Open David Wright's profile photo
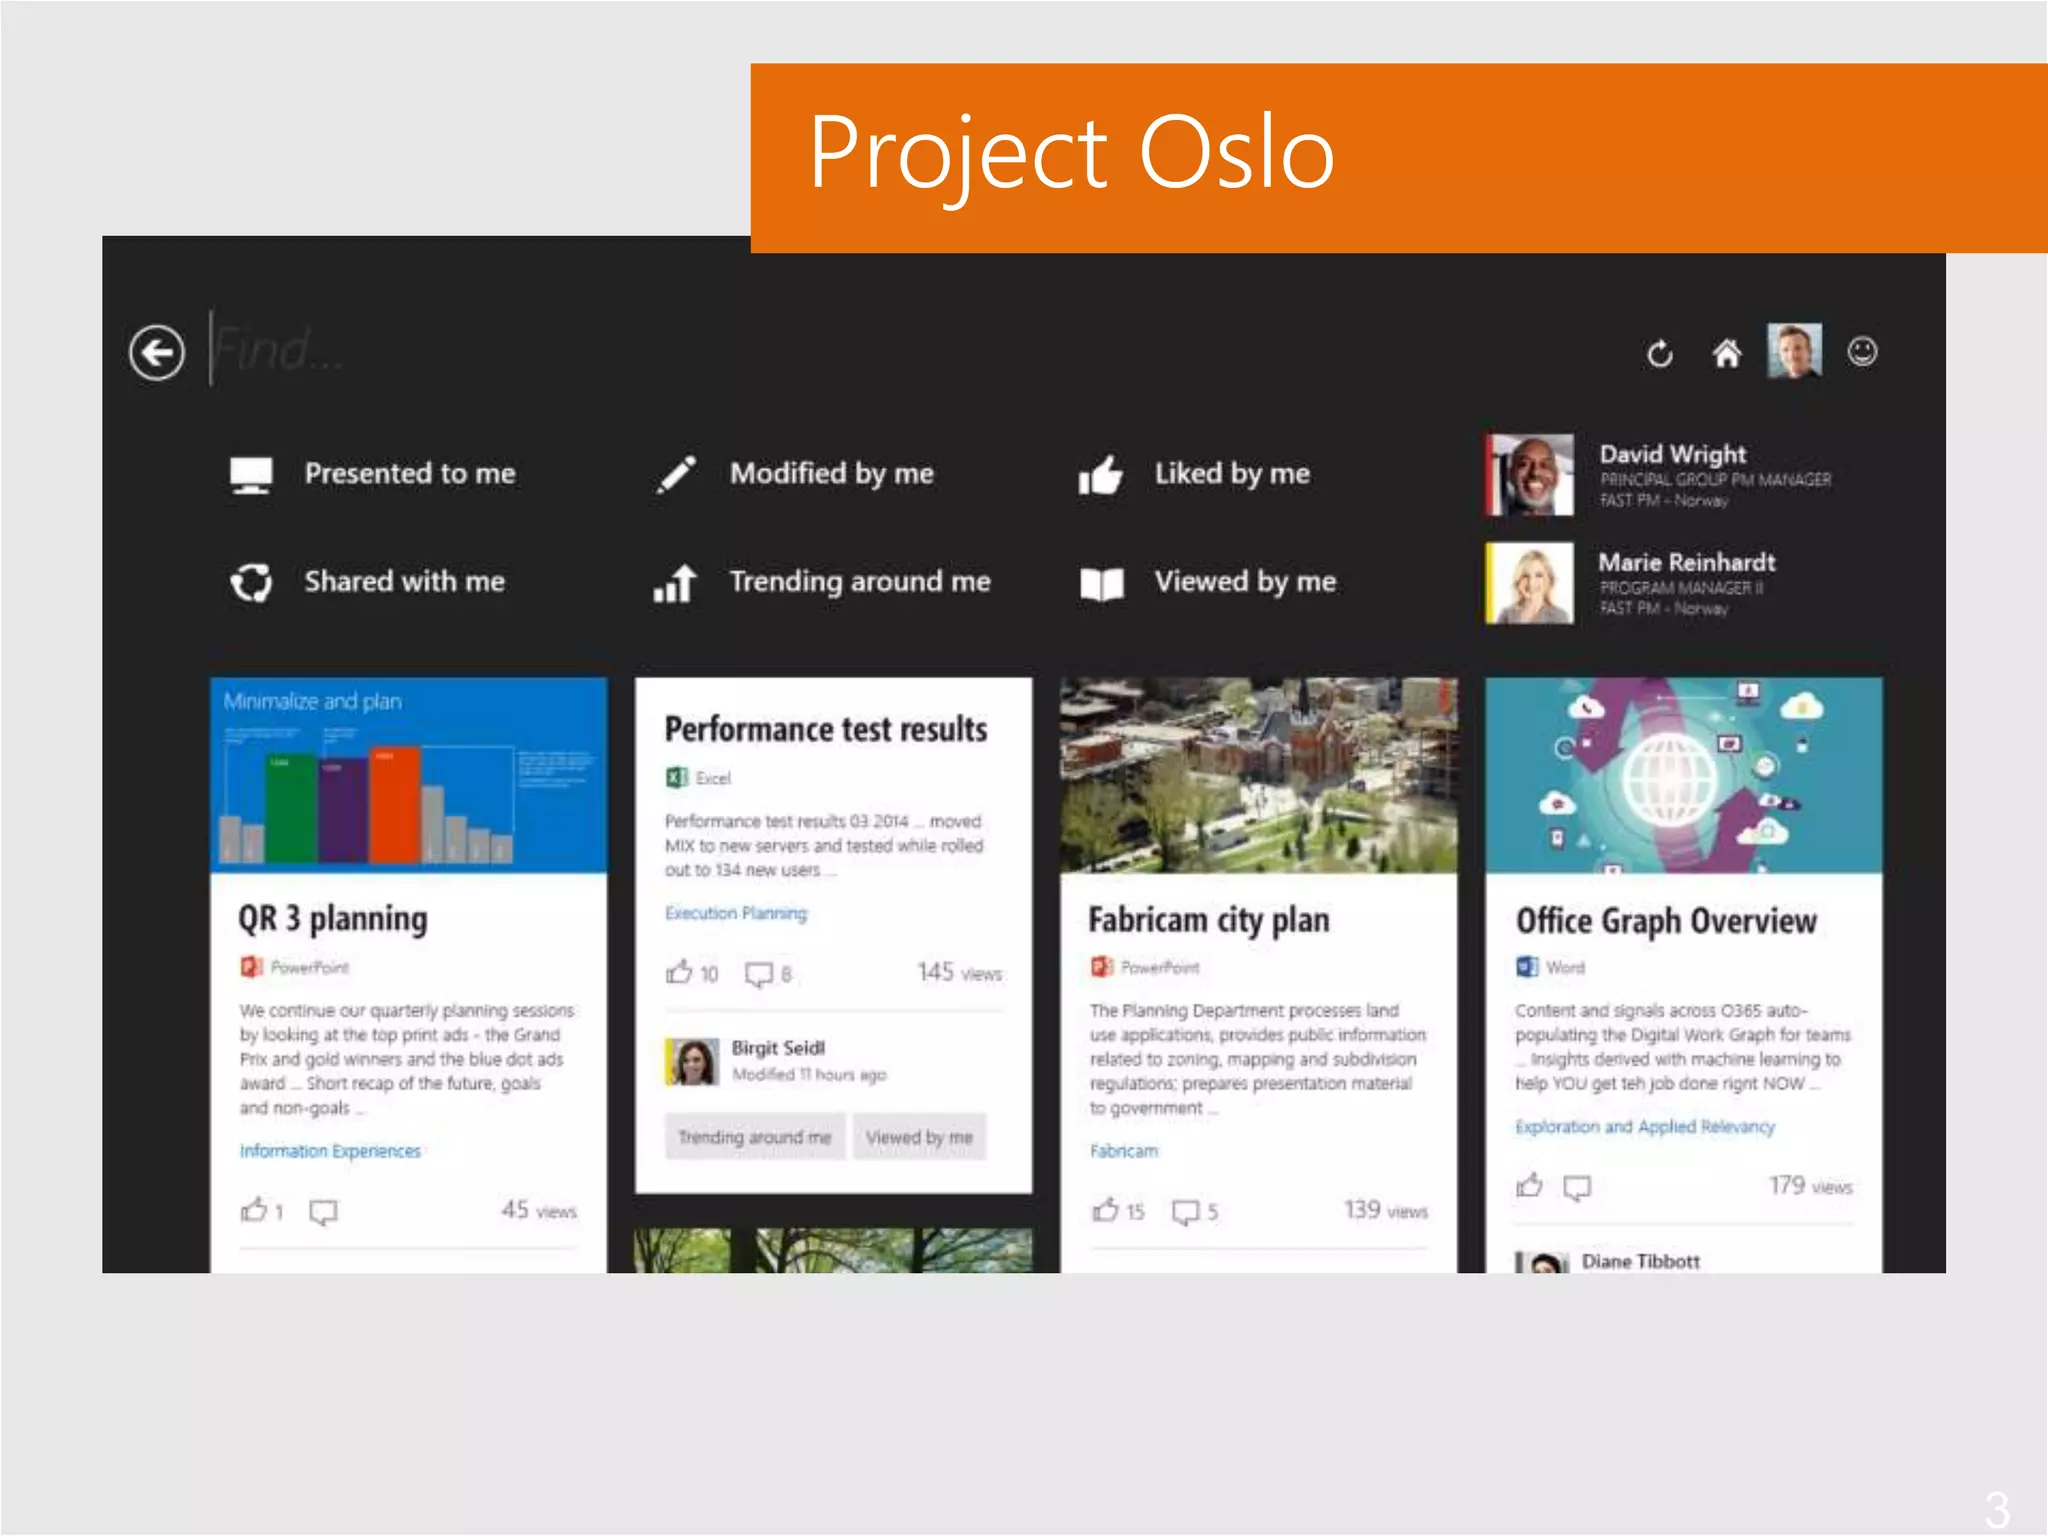Image resolution: width=2048 pixels, height=1536 pixels. [1530, 475]
